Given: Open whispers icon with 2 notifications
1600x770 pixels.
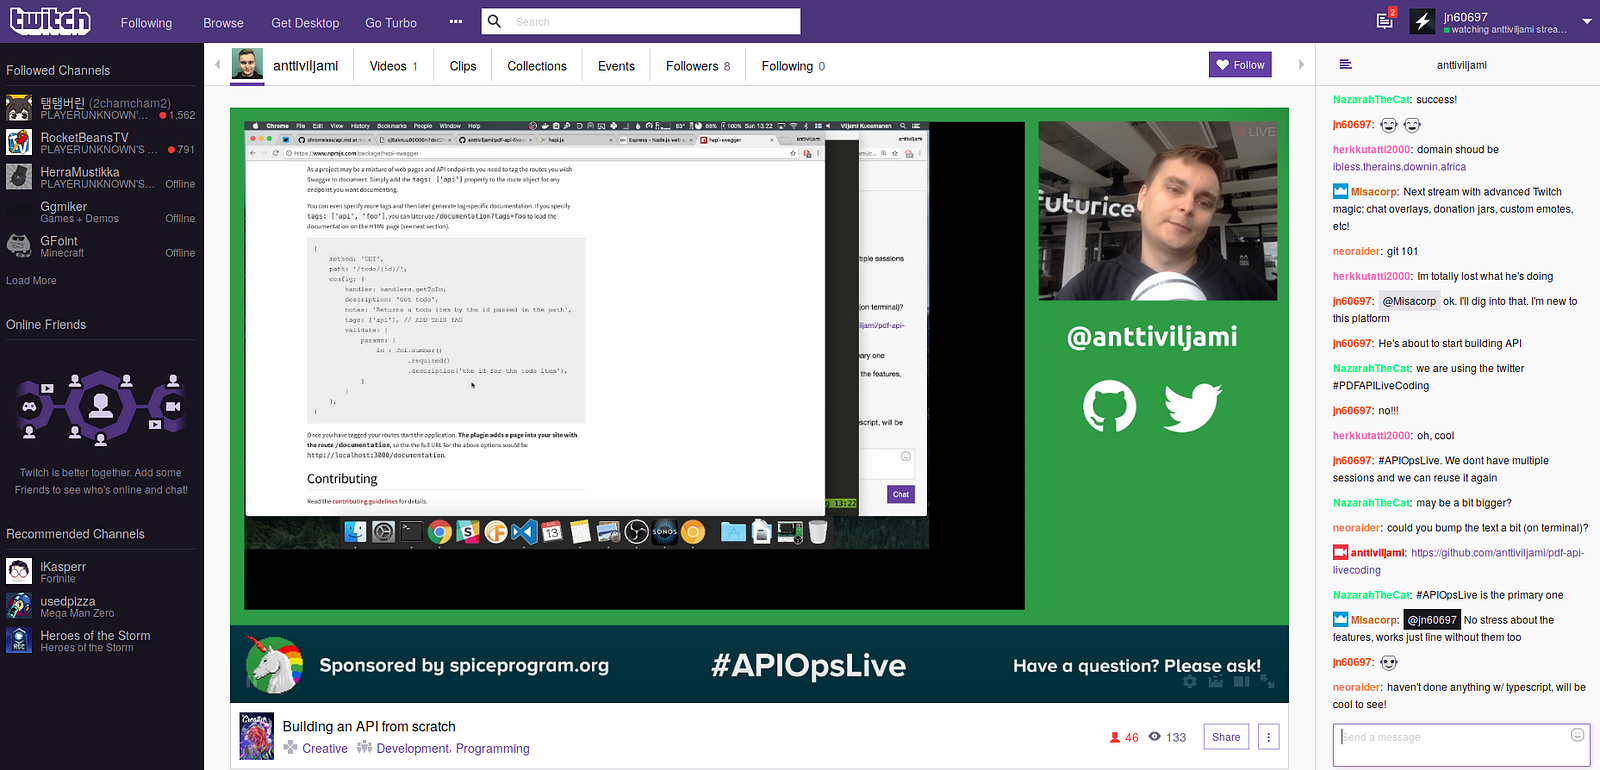Looking at the screenshot, I should click(1385, 21).
